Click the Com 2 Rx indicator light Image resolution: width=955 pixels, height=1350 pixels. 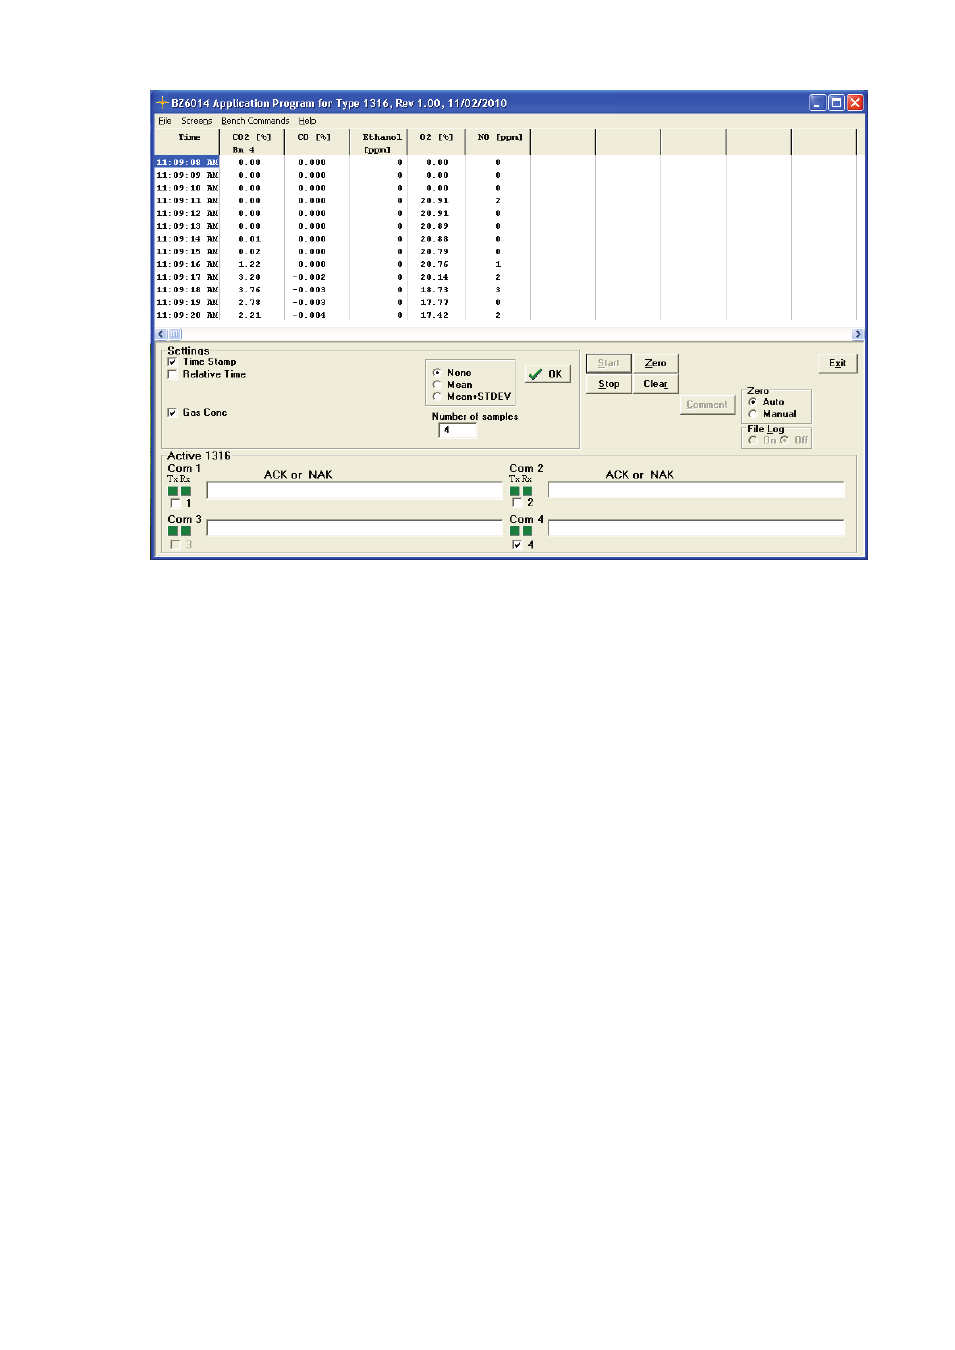528,491
